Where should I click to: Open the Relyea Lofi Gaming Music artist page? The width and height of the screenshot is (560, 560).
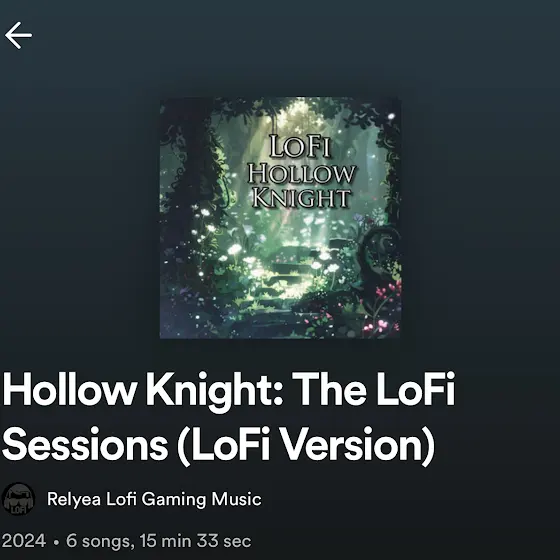(154, 499)
